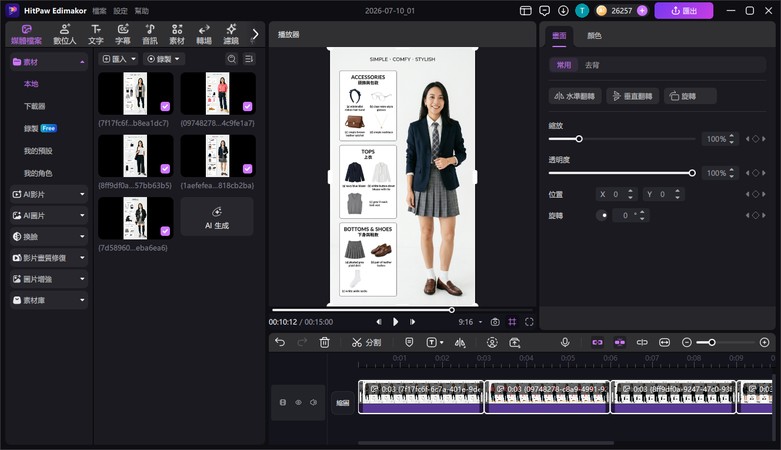Screen dimensions: 781x450
Task: Open the 設定 settings menu
Action: [120, 10]
